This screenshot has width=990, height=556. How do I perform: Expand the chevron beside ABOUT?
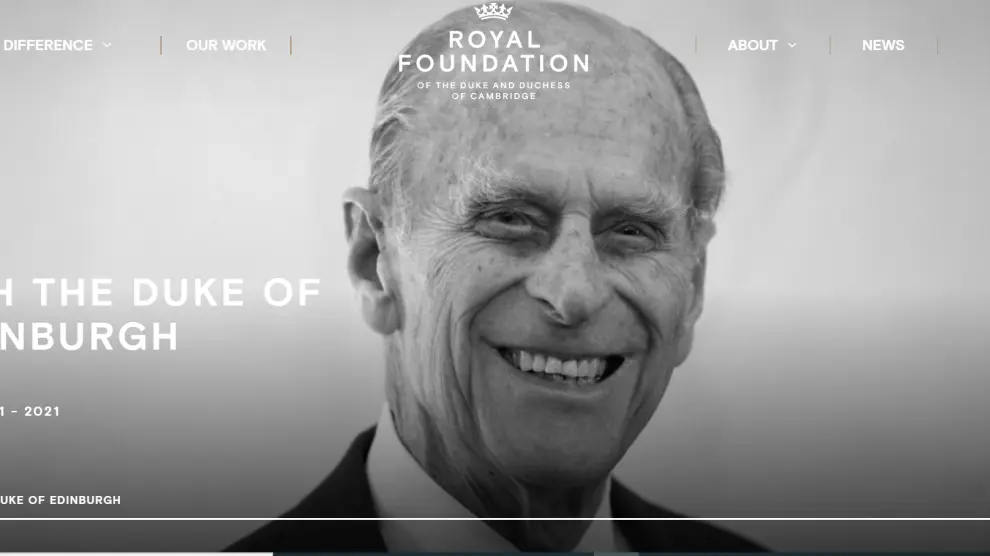click(792, 45)
